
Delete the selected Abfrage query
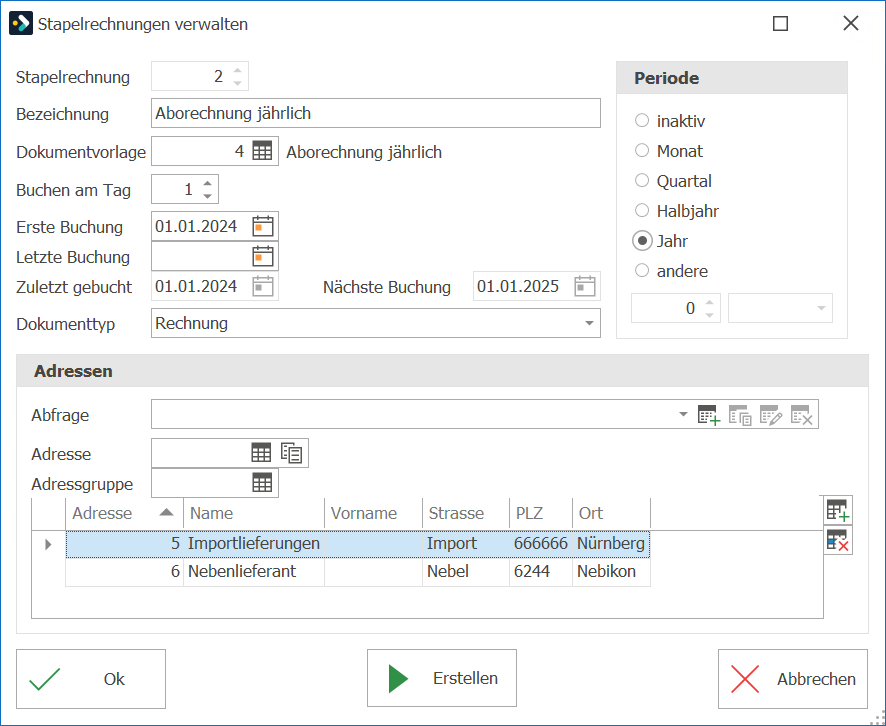tap(801, 415)
